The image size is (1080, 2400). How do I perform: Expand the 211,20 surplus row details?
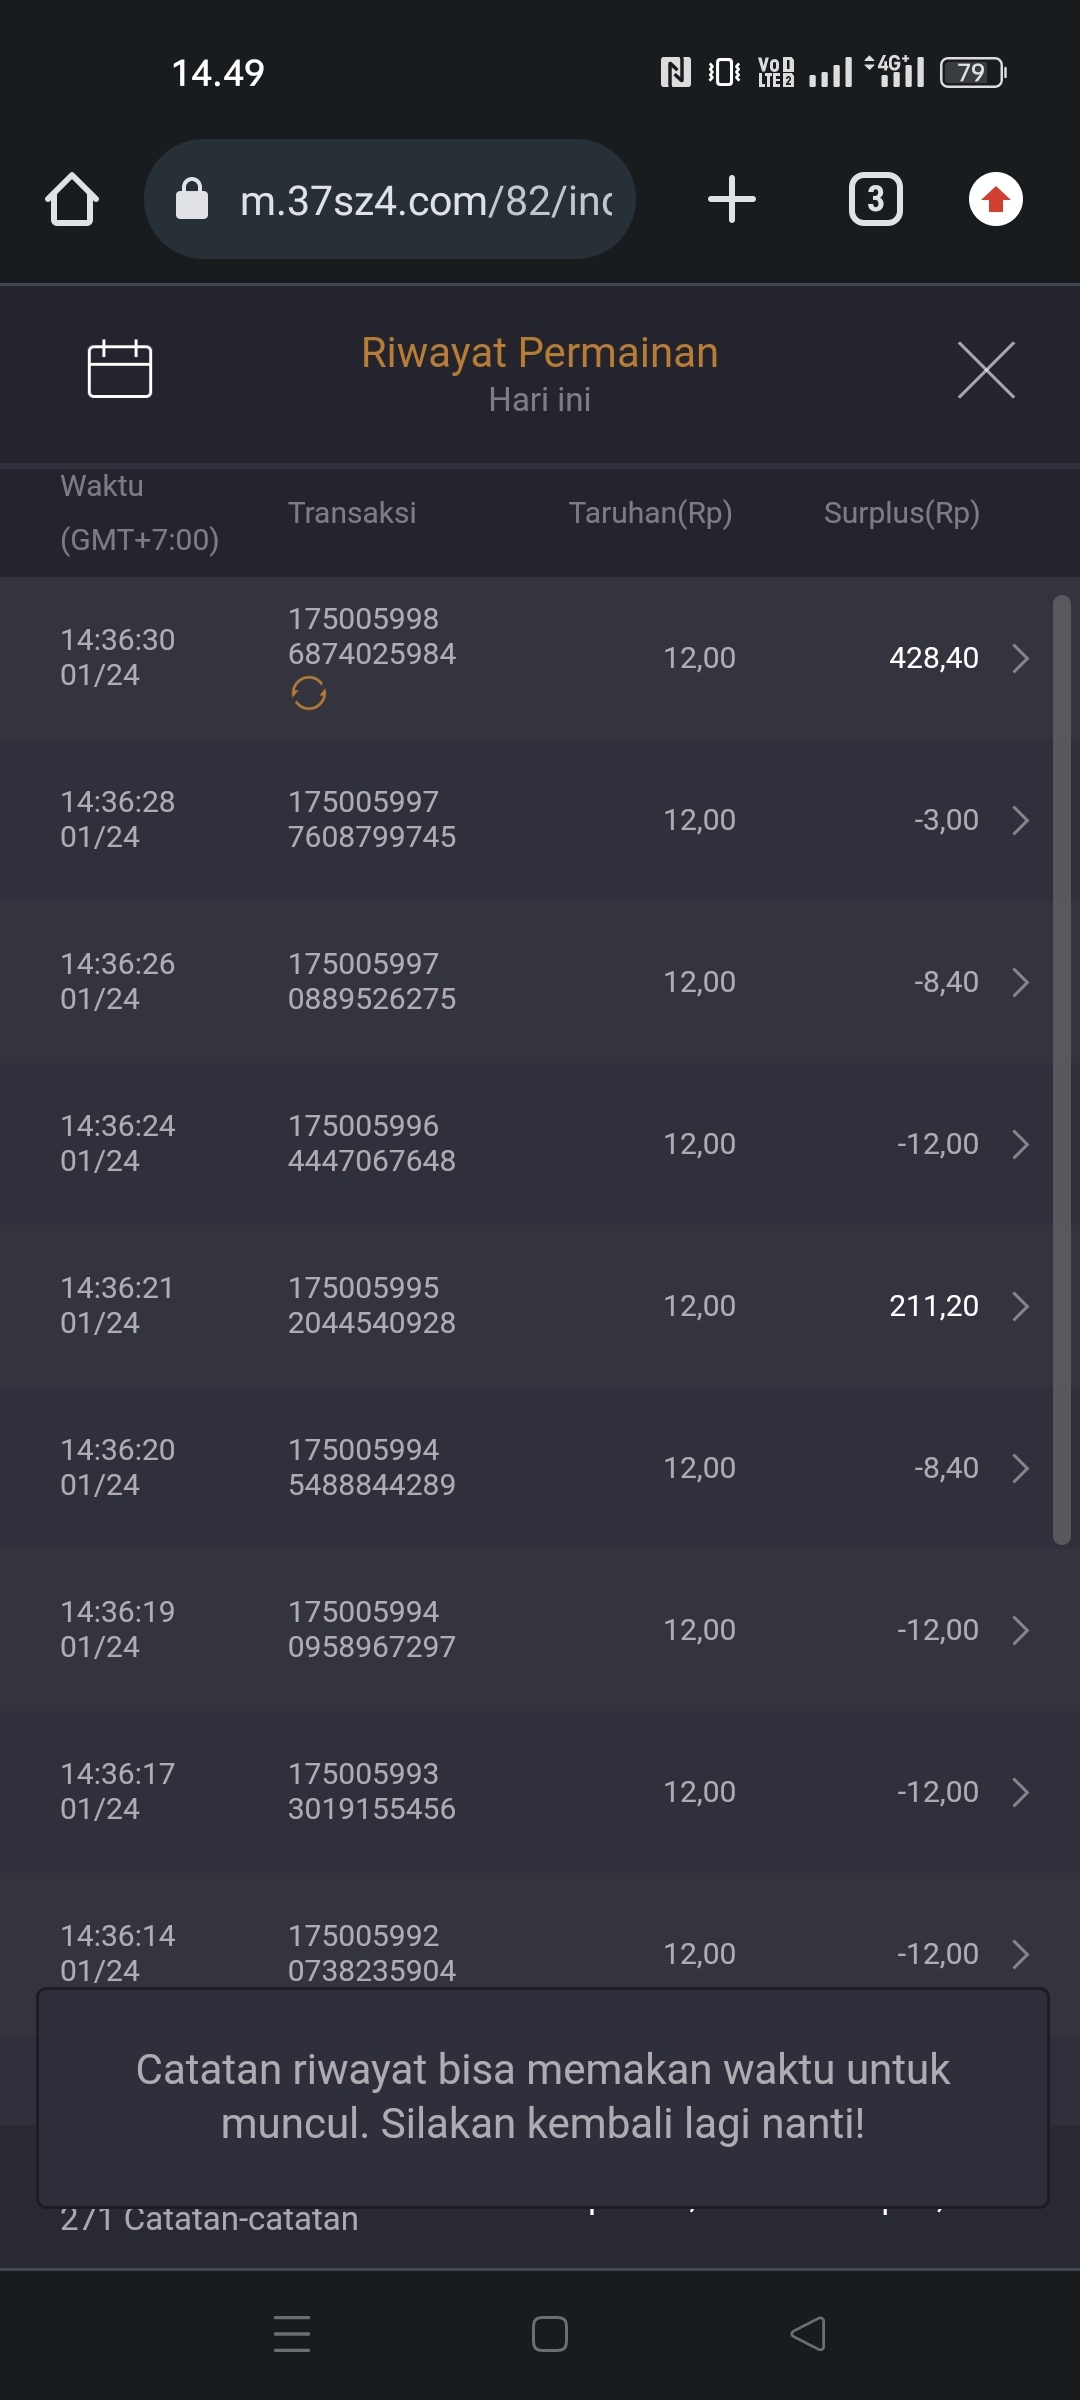coord(1020,1306)
